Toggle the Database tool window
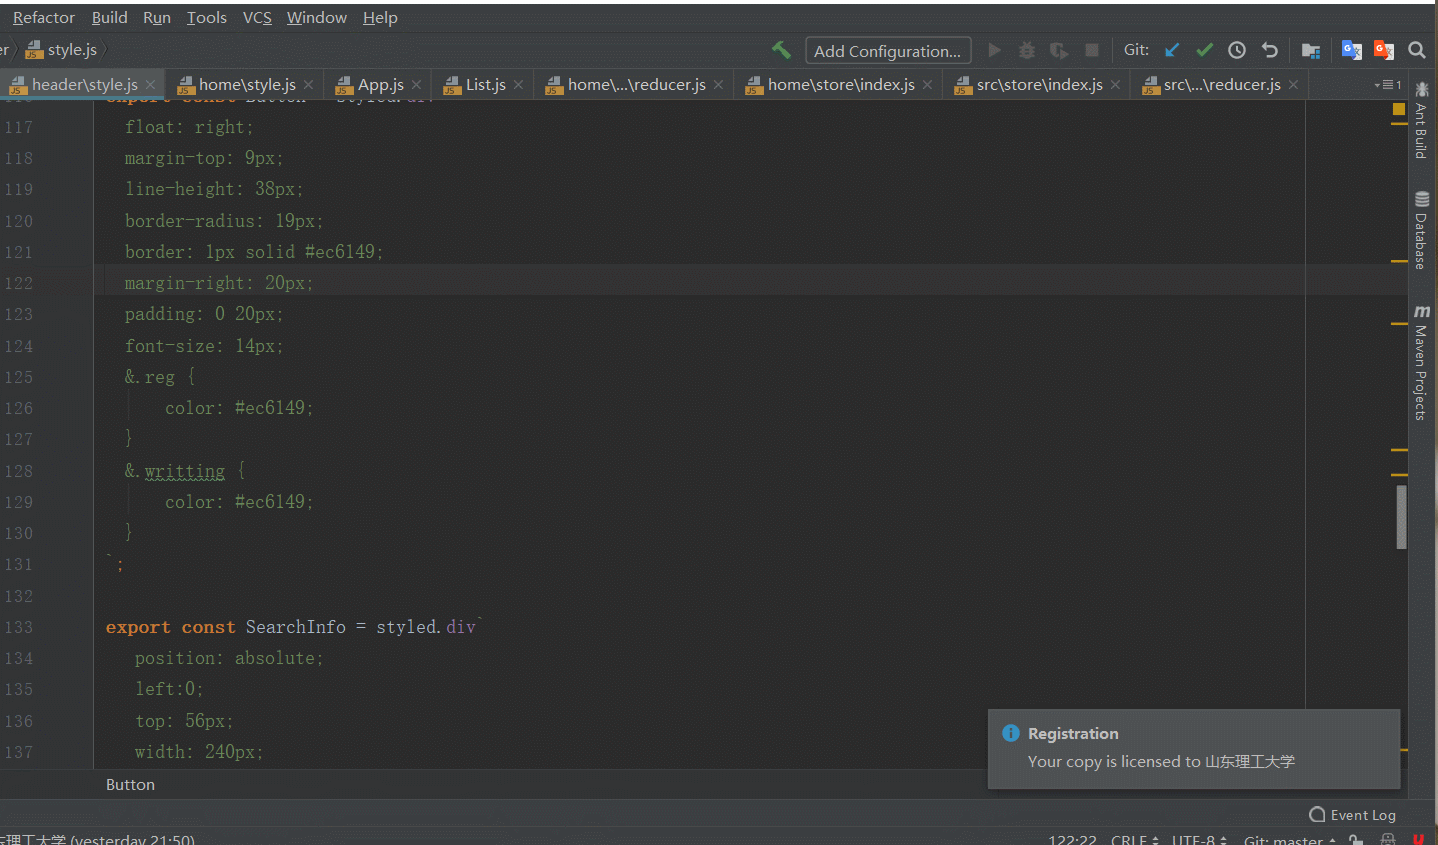Screen dimensions: 1438x845 click(x=1421, y=230)
